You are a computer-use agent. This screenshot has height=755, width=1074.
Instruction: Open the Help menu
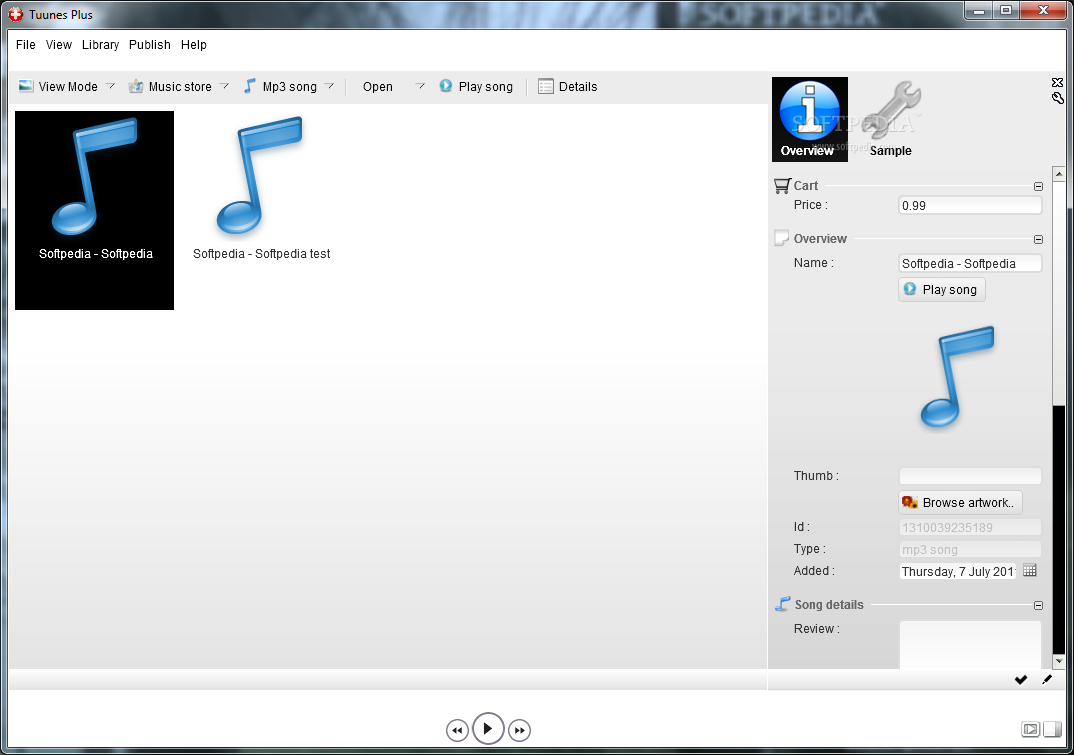click(193, 45)
